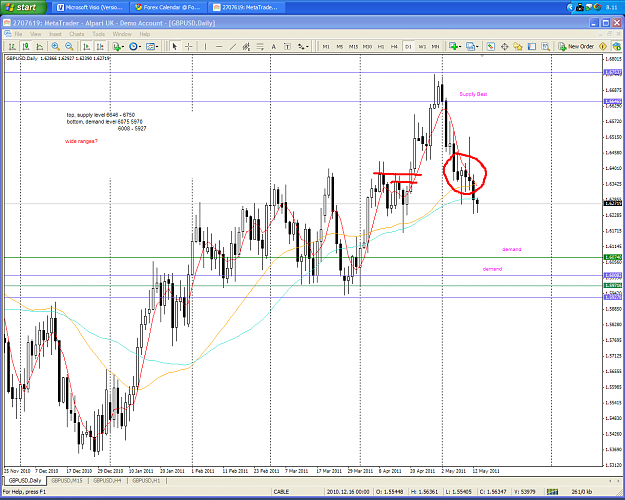Screen dimensions: 625x500
Task: Open the File menu
Action: pyautogui.click(x=18, y=34)
